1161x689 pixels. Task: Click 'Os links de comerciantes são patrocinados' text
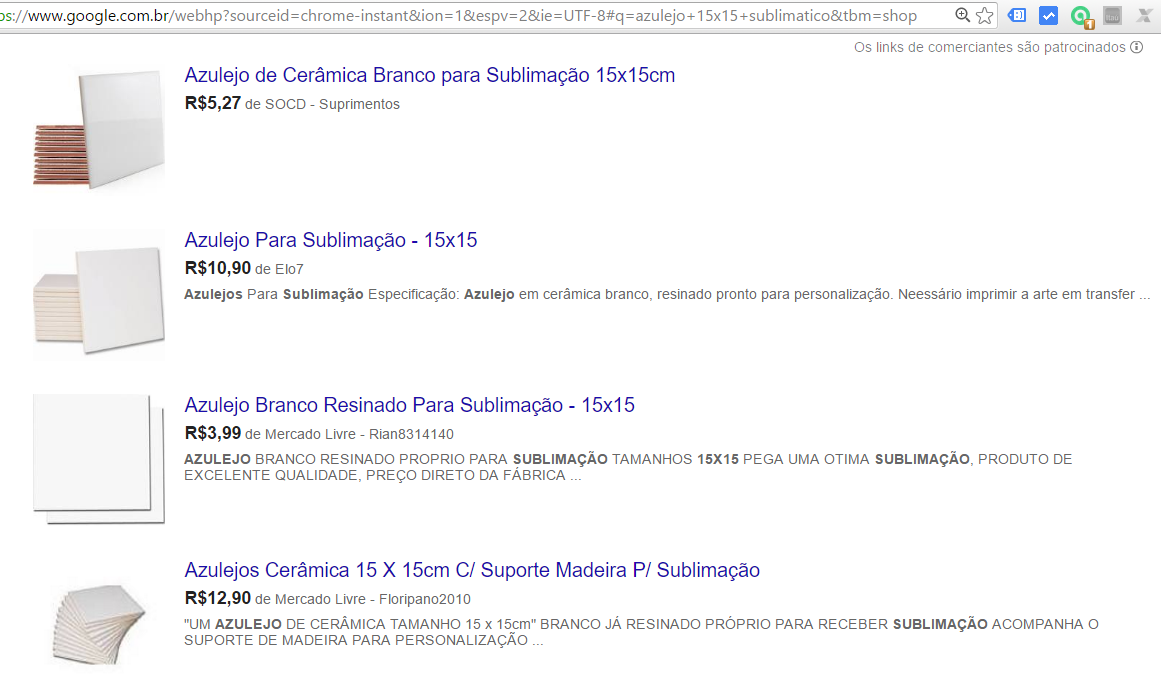[x=989, y=47]
